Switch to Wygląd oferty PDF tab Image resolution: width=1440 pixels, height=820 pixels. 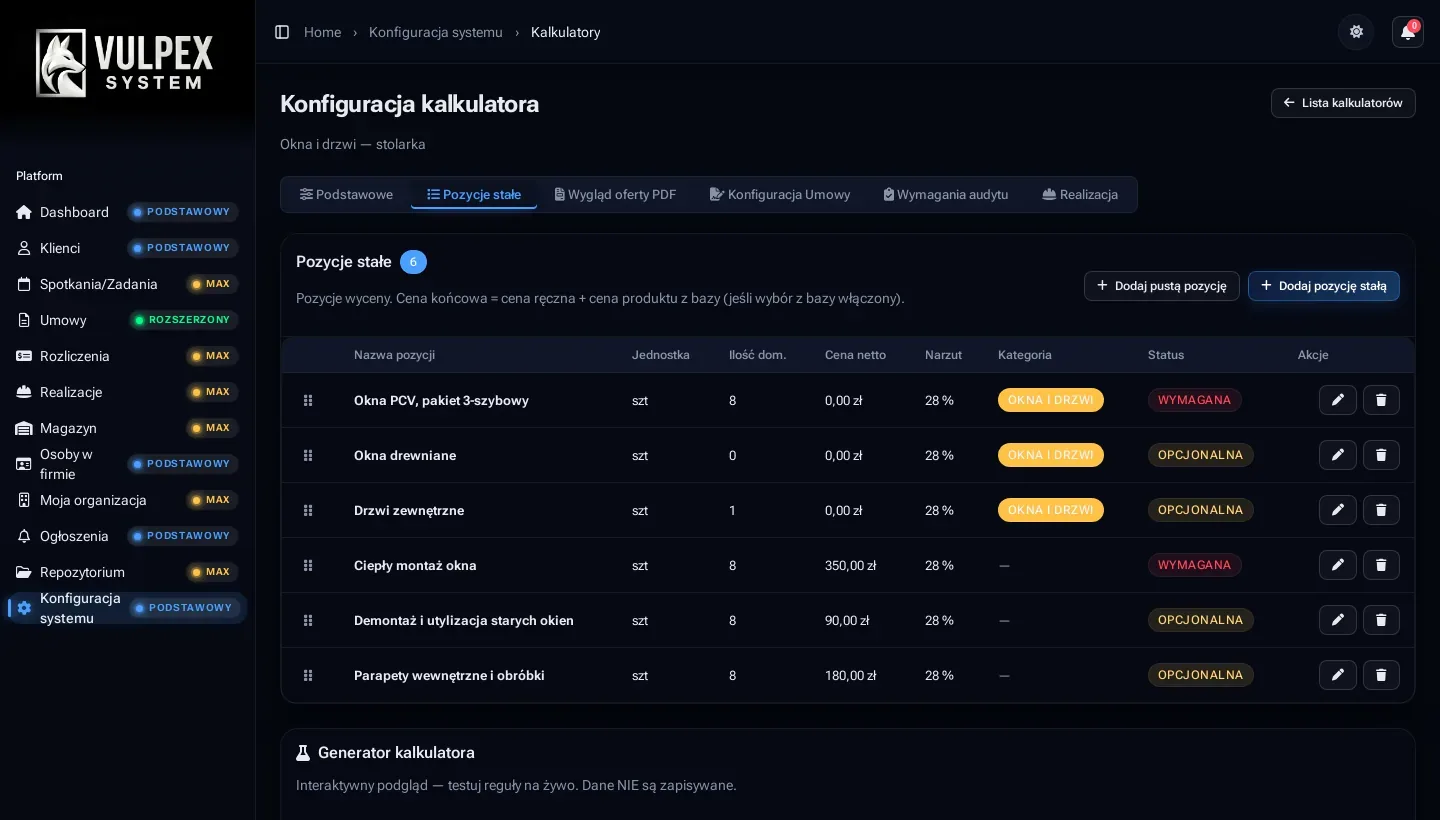point(615,194)
